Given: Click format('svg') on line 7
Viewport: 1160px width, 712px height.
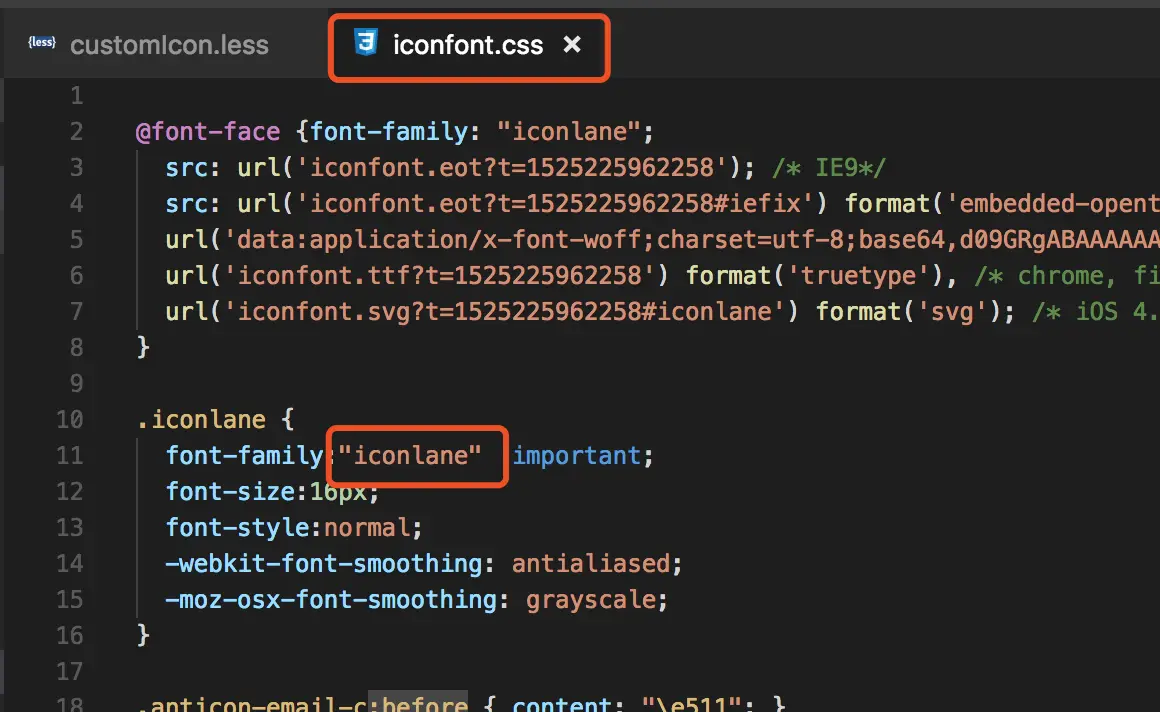Looking at the screenshot, I should pyautogui.click(x=908, y=312).
